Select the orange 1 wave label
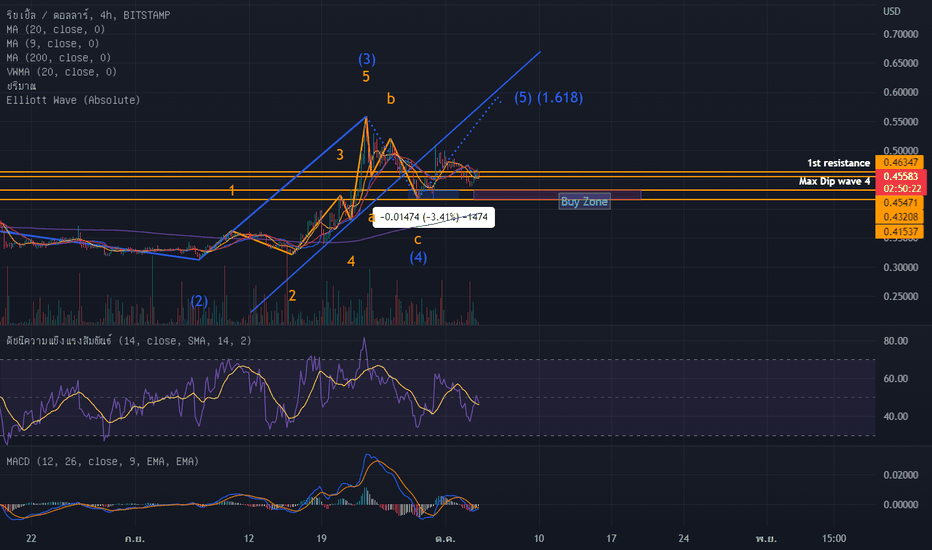The image size is (932, 550). tap(232, 191)
